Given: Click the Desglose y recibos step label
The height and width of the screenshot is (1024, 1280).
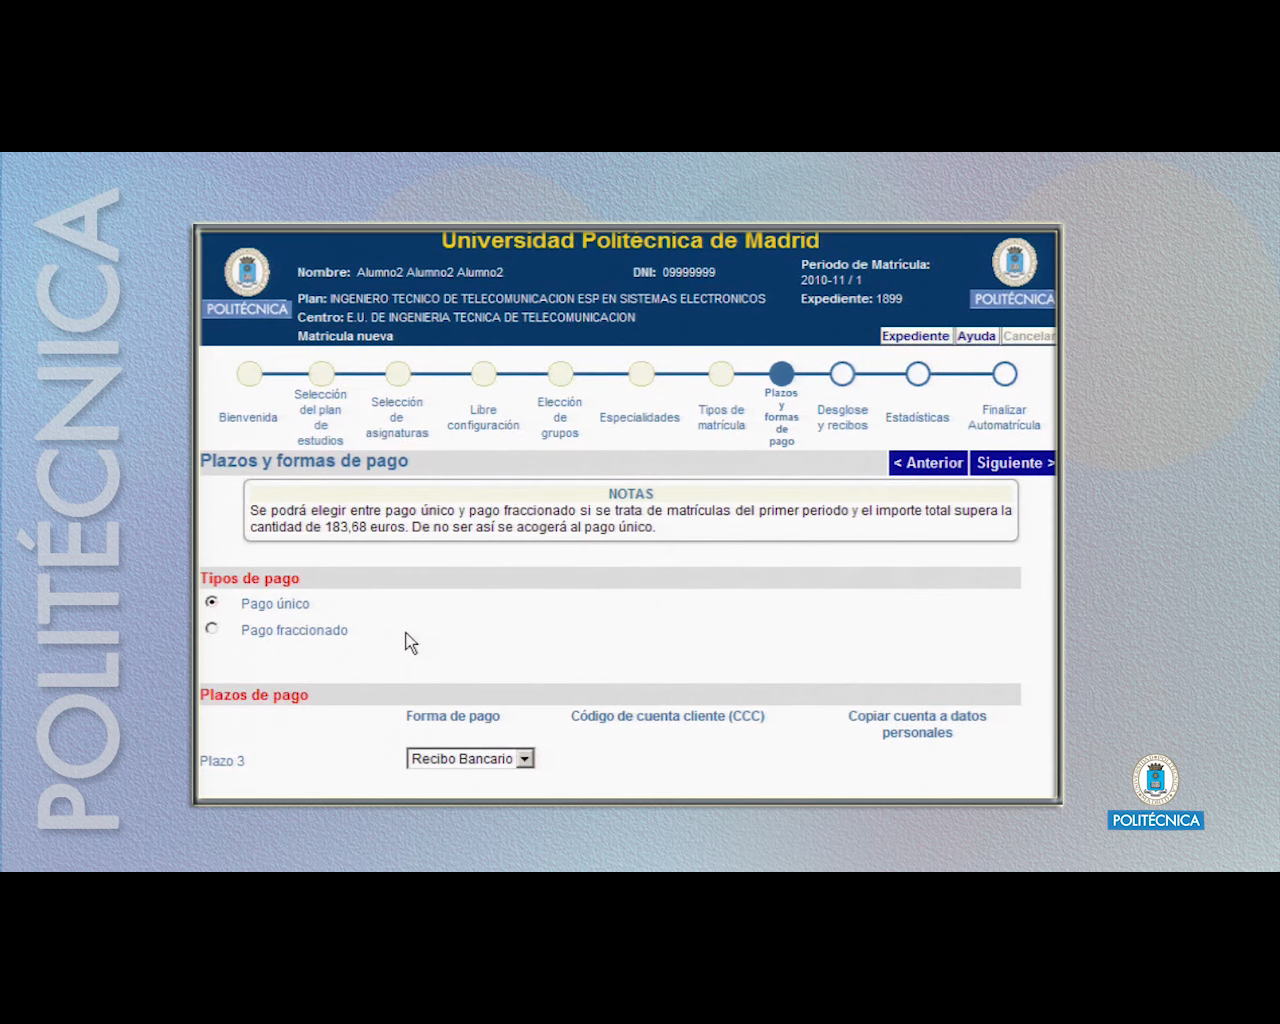Looking at the screenshot, I should 842,418.
